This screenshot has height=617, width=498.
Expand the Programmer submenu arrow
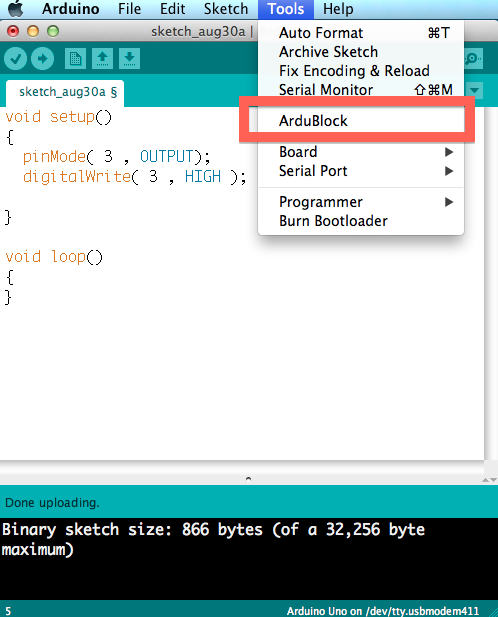click(x=449, y=202)
